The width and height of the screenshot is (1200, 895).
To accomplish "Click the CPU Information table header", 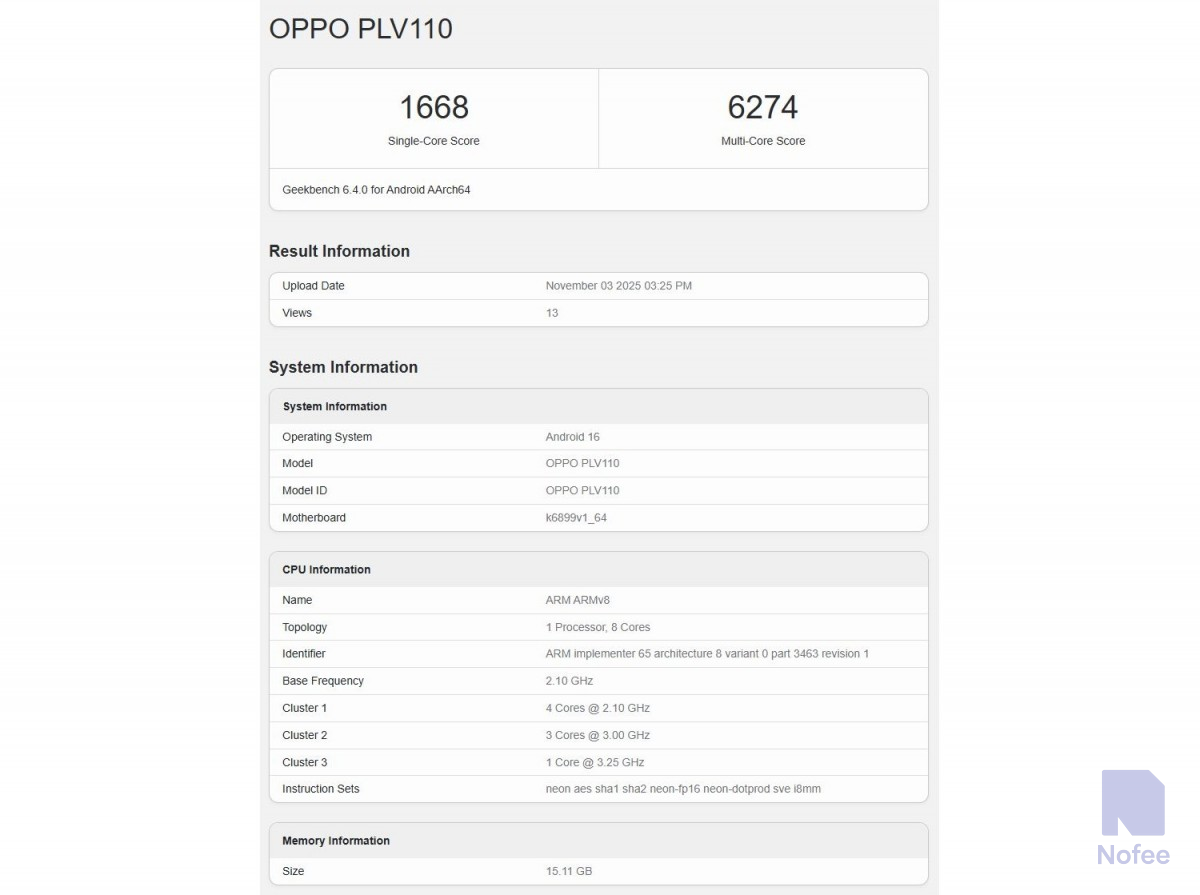I will 326,570.
